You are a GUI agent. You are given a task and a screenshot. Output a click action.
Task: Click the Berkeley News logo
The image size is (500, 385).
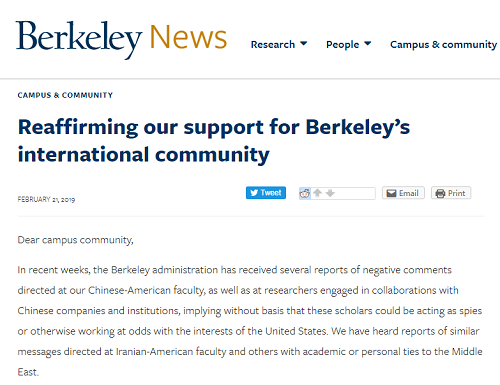pos(121,39)
